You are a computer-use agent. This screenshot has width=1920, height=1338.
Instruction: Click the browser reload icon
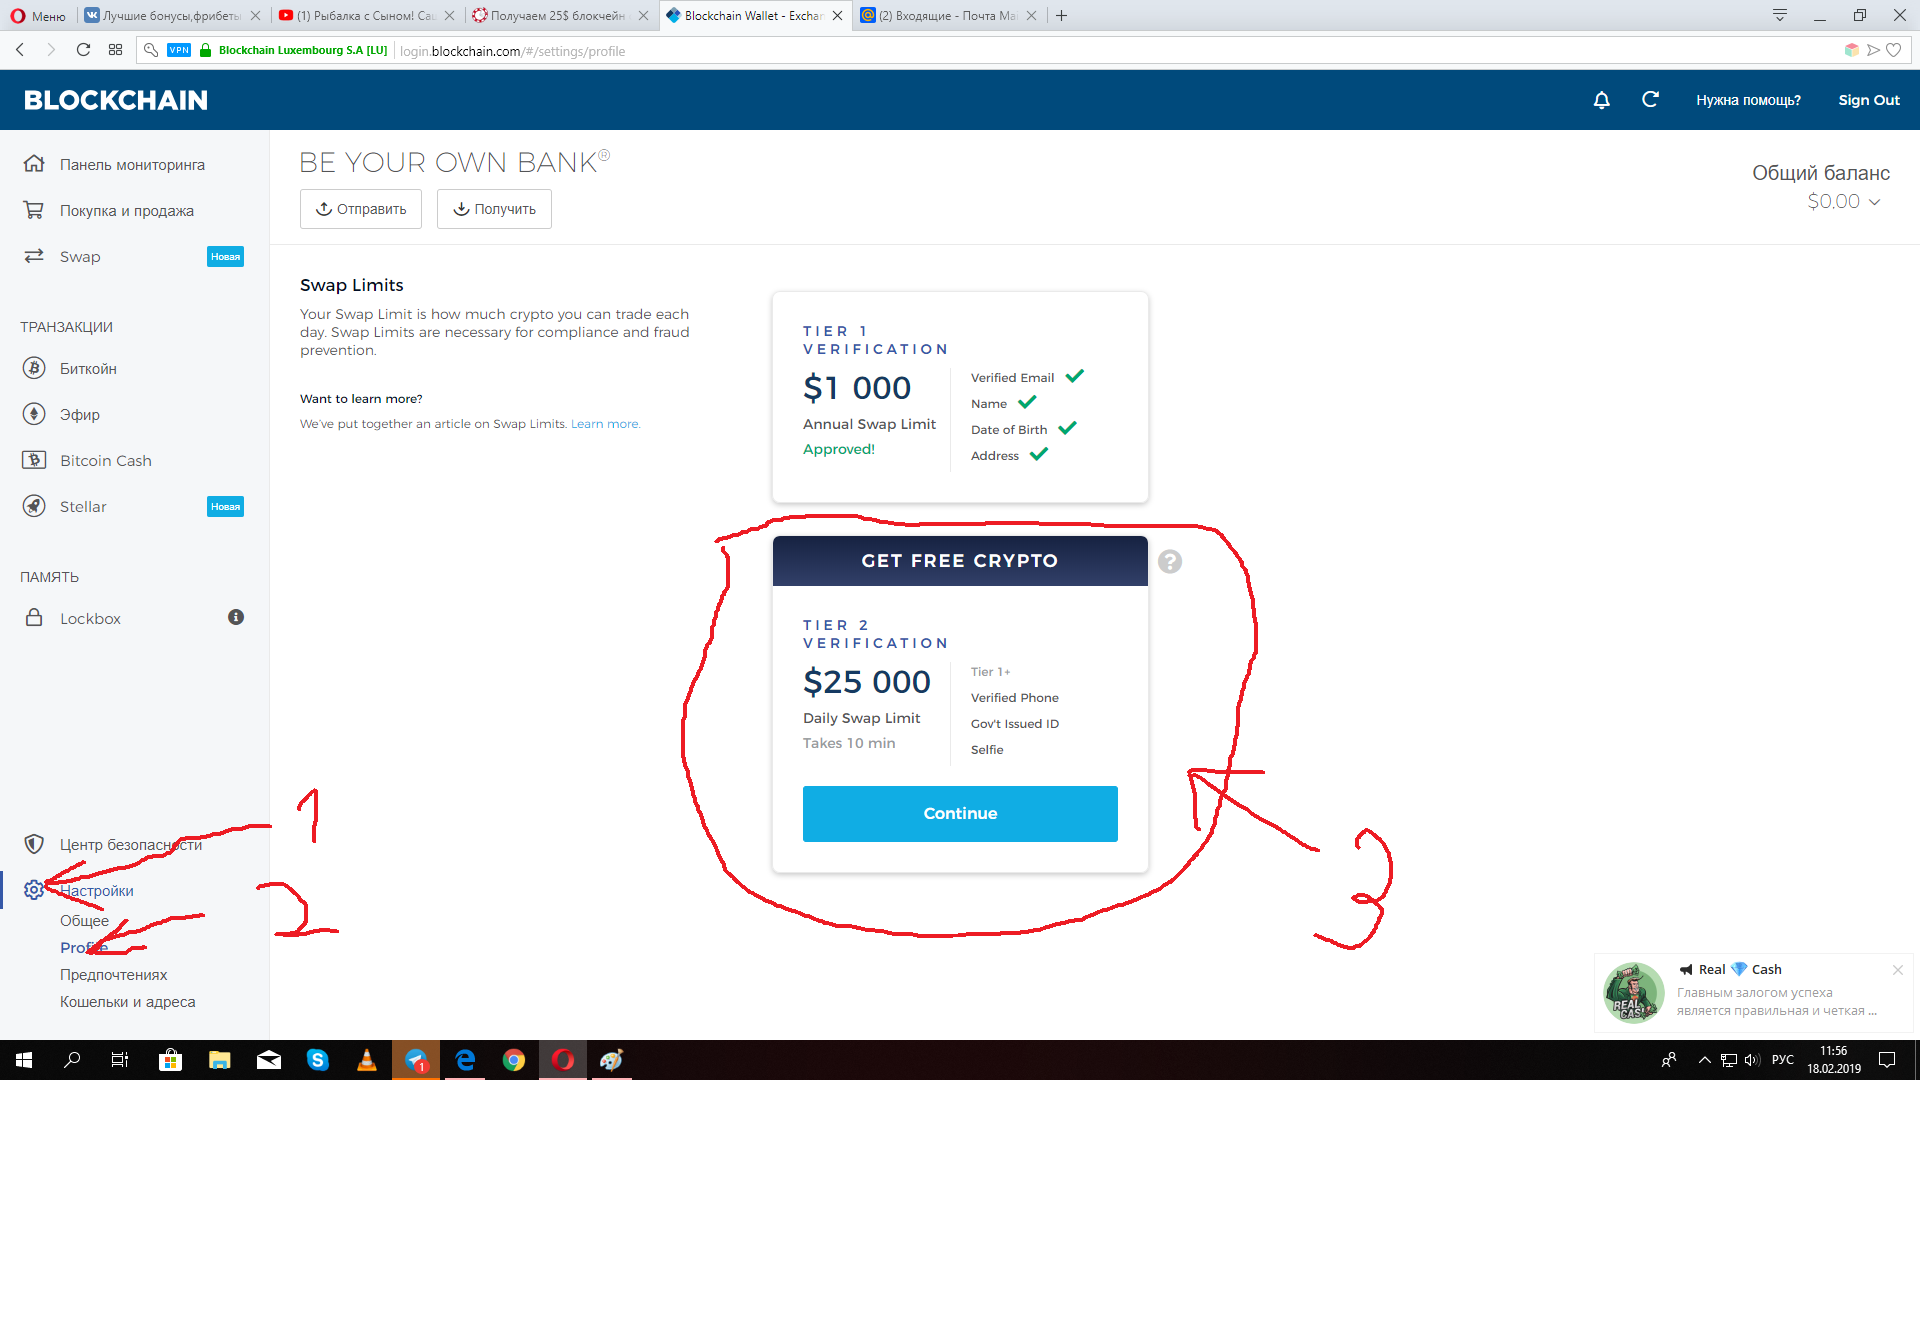point(83,50)
